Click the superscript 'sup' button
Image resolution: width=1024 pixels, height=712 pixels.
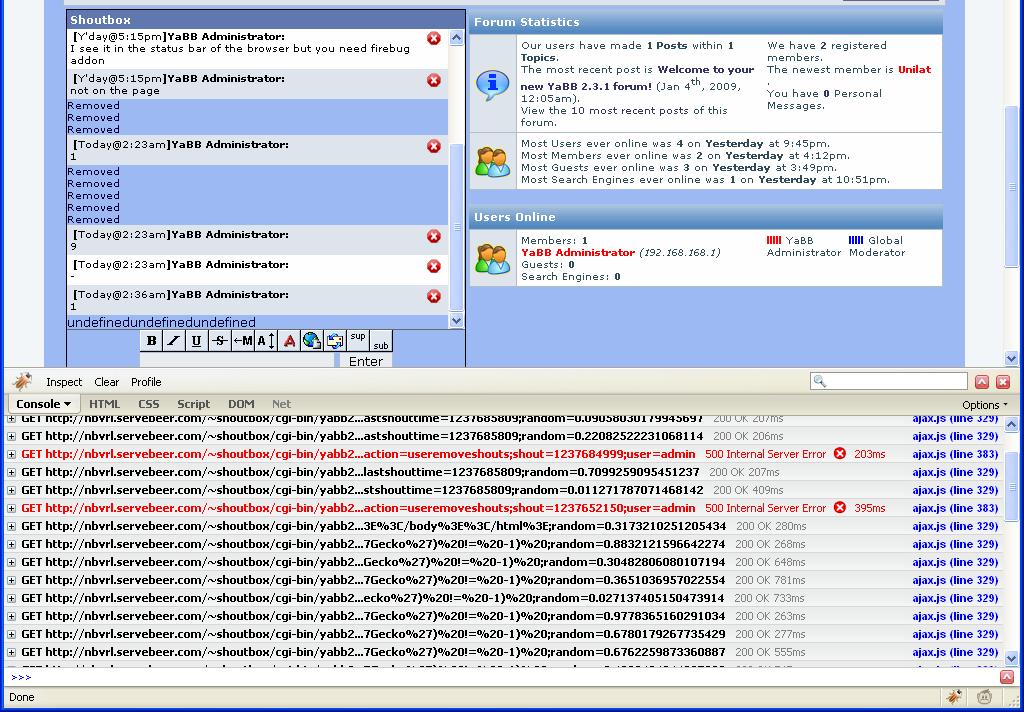click(x=358, y=337)
